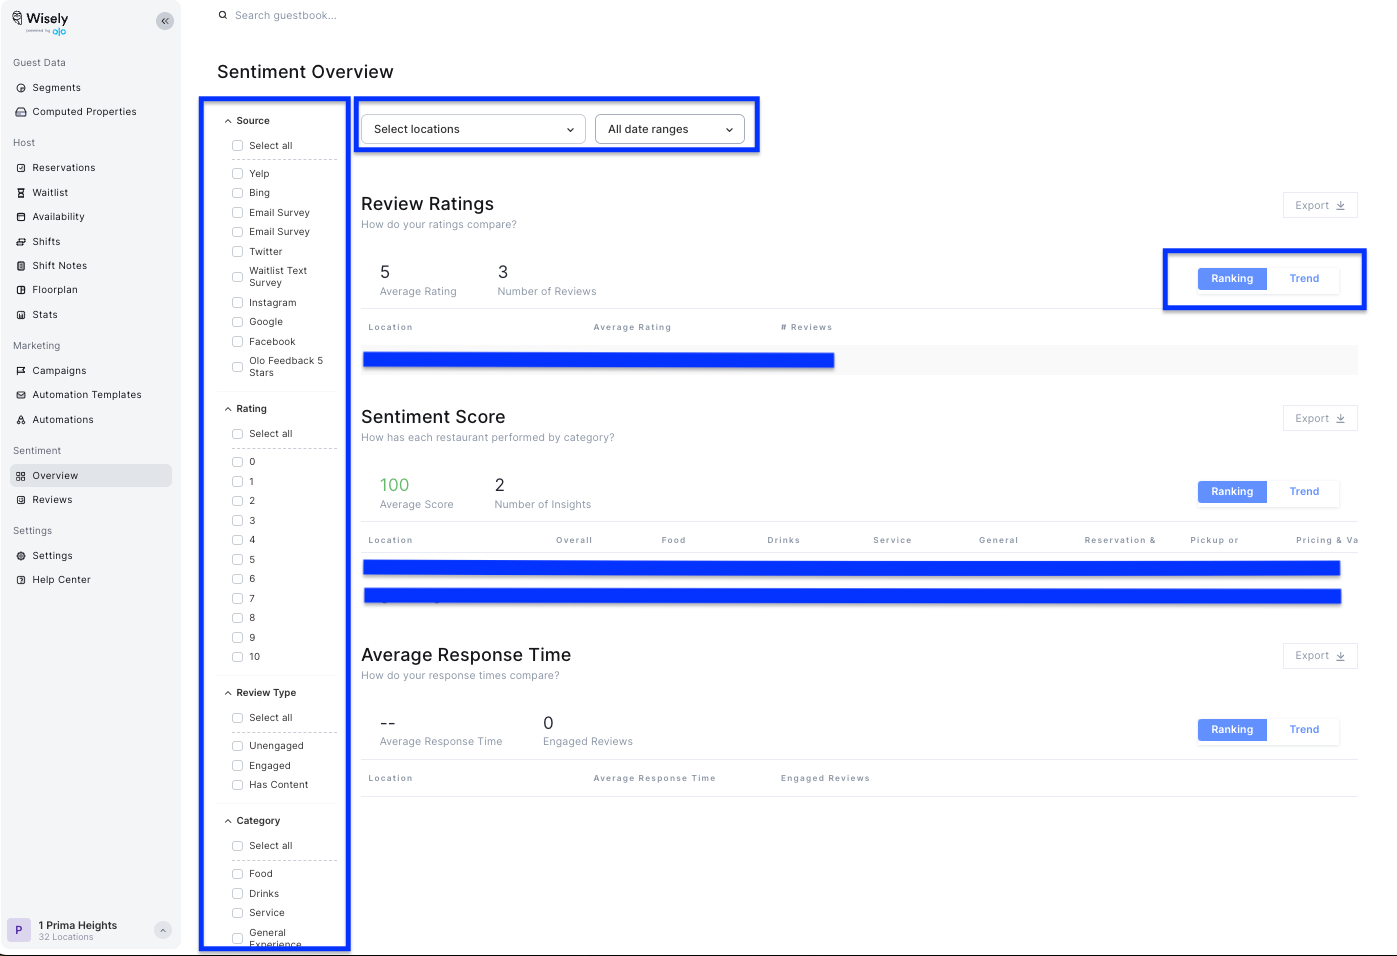
Task: Click the Floorplan icon in sidebar
Action: (x=21, y=290)
